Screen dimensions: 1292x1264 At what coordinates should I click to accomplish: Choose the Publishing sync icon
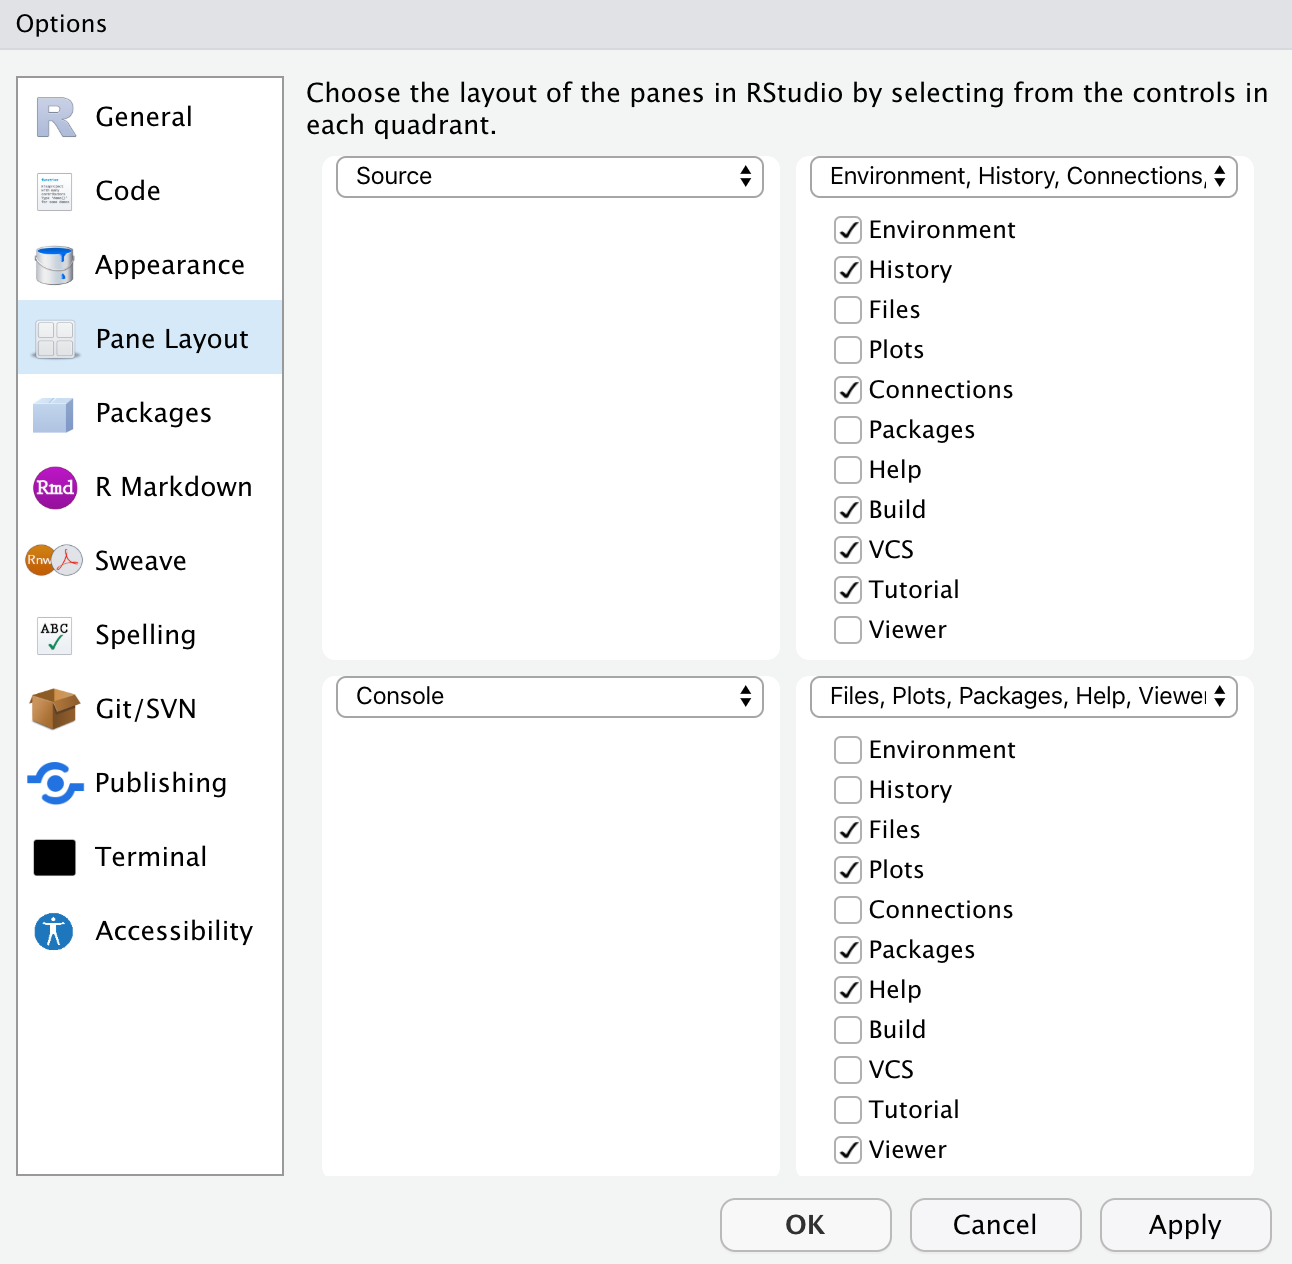[x=55, y=783]
